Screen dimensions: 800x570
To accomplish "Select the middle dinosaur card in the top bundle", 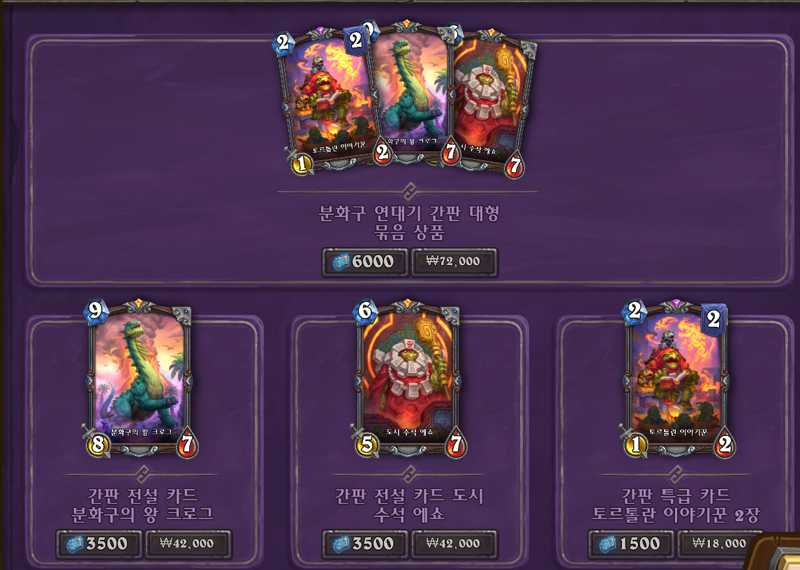I will (x=409, y=92).
